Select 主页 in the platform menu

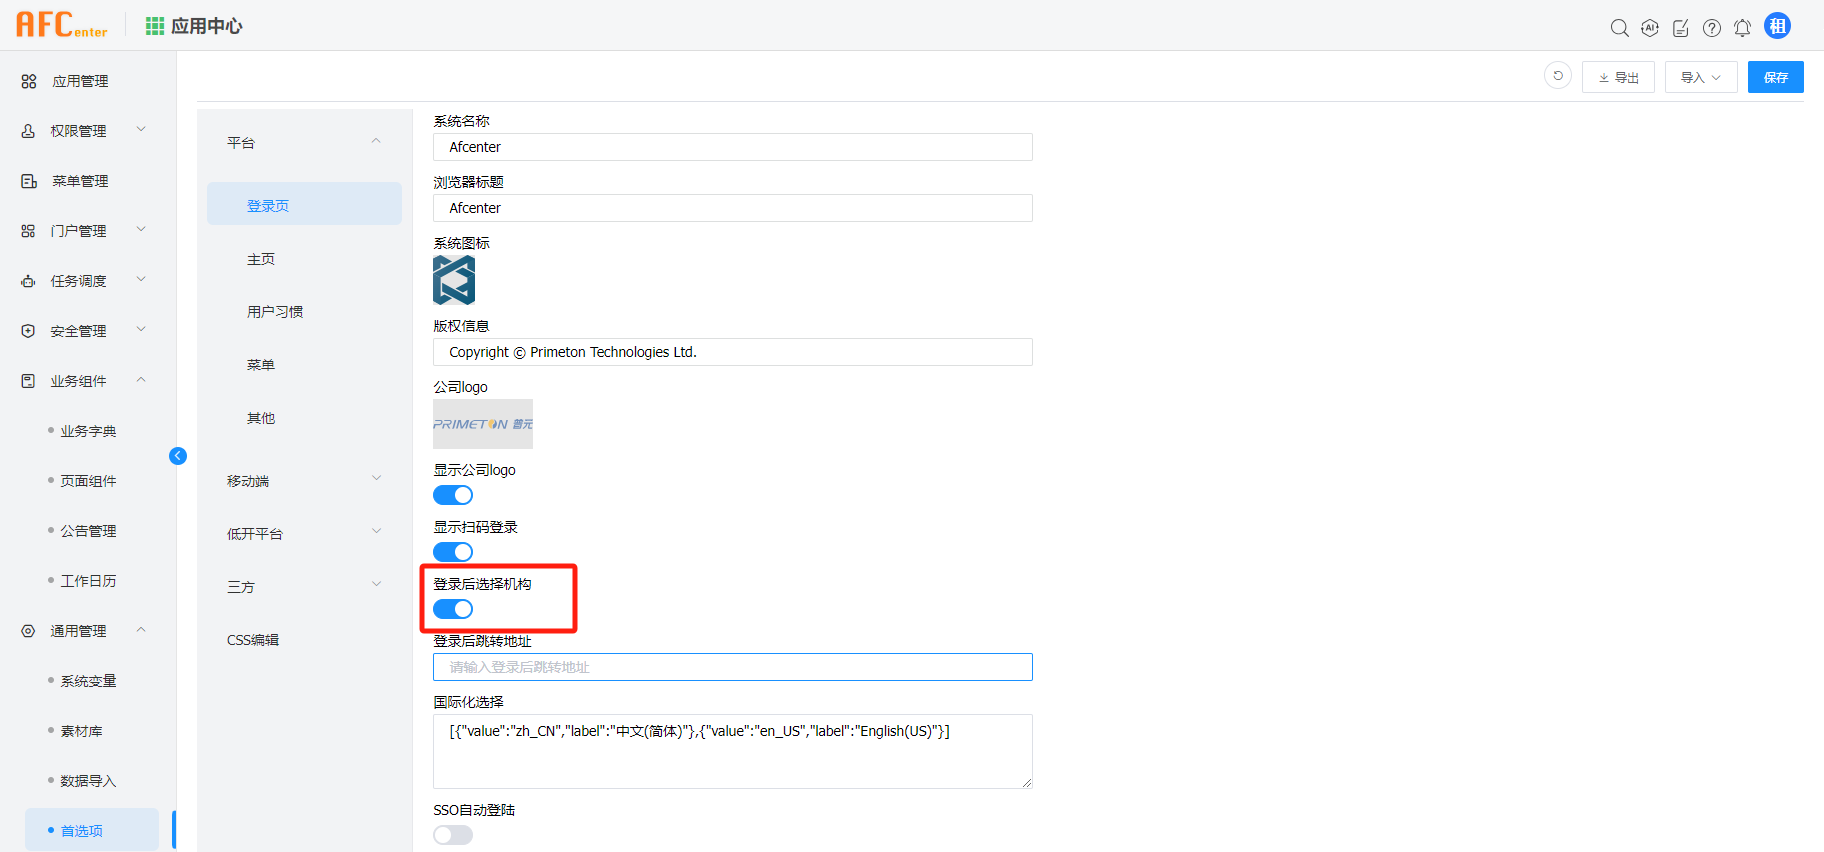point(261,259)
